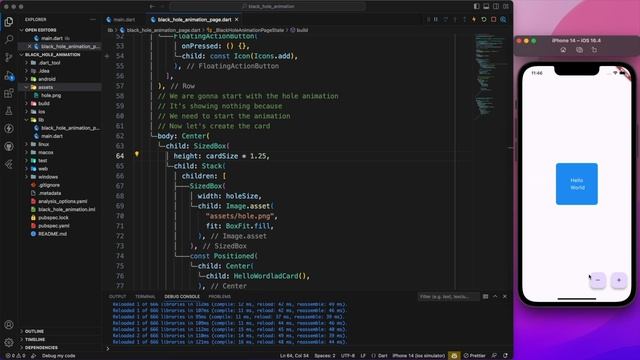Tap the minus button in simulator

click(x=598, y=280)
